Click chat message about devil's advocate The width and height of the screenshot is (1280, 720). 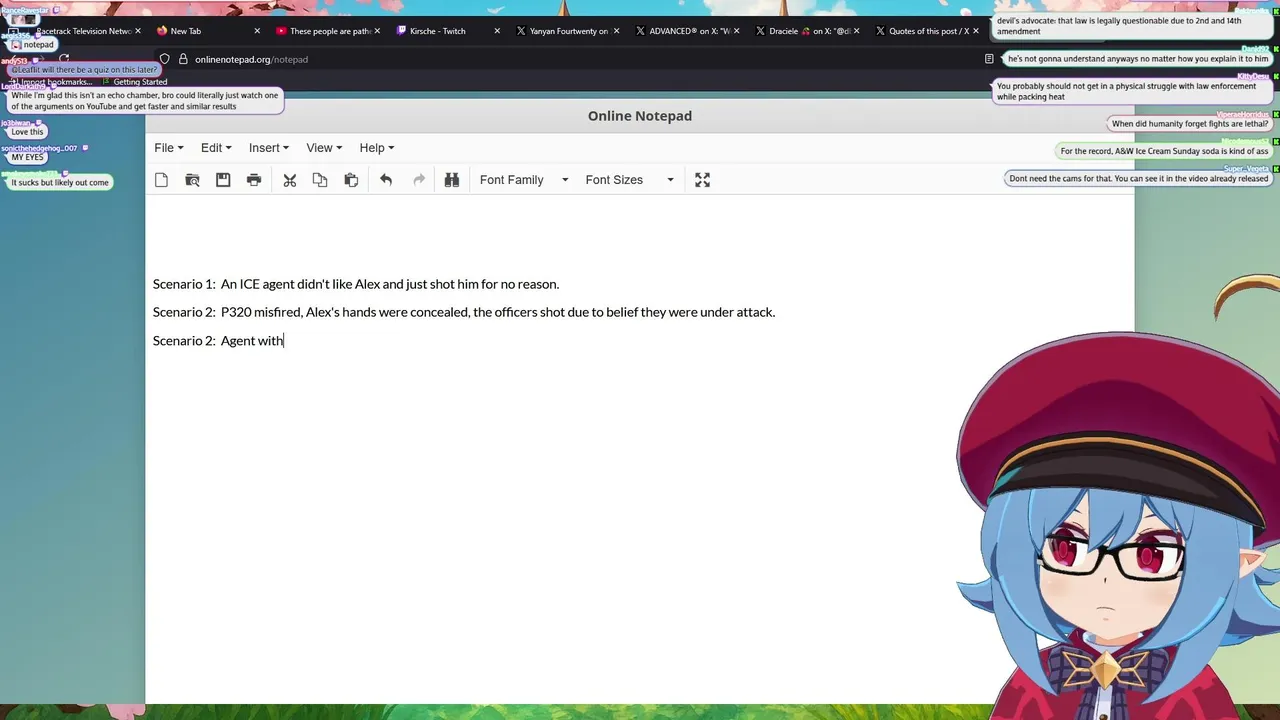pos(1133,26)
